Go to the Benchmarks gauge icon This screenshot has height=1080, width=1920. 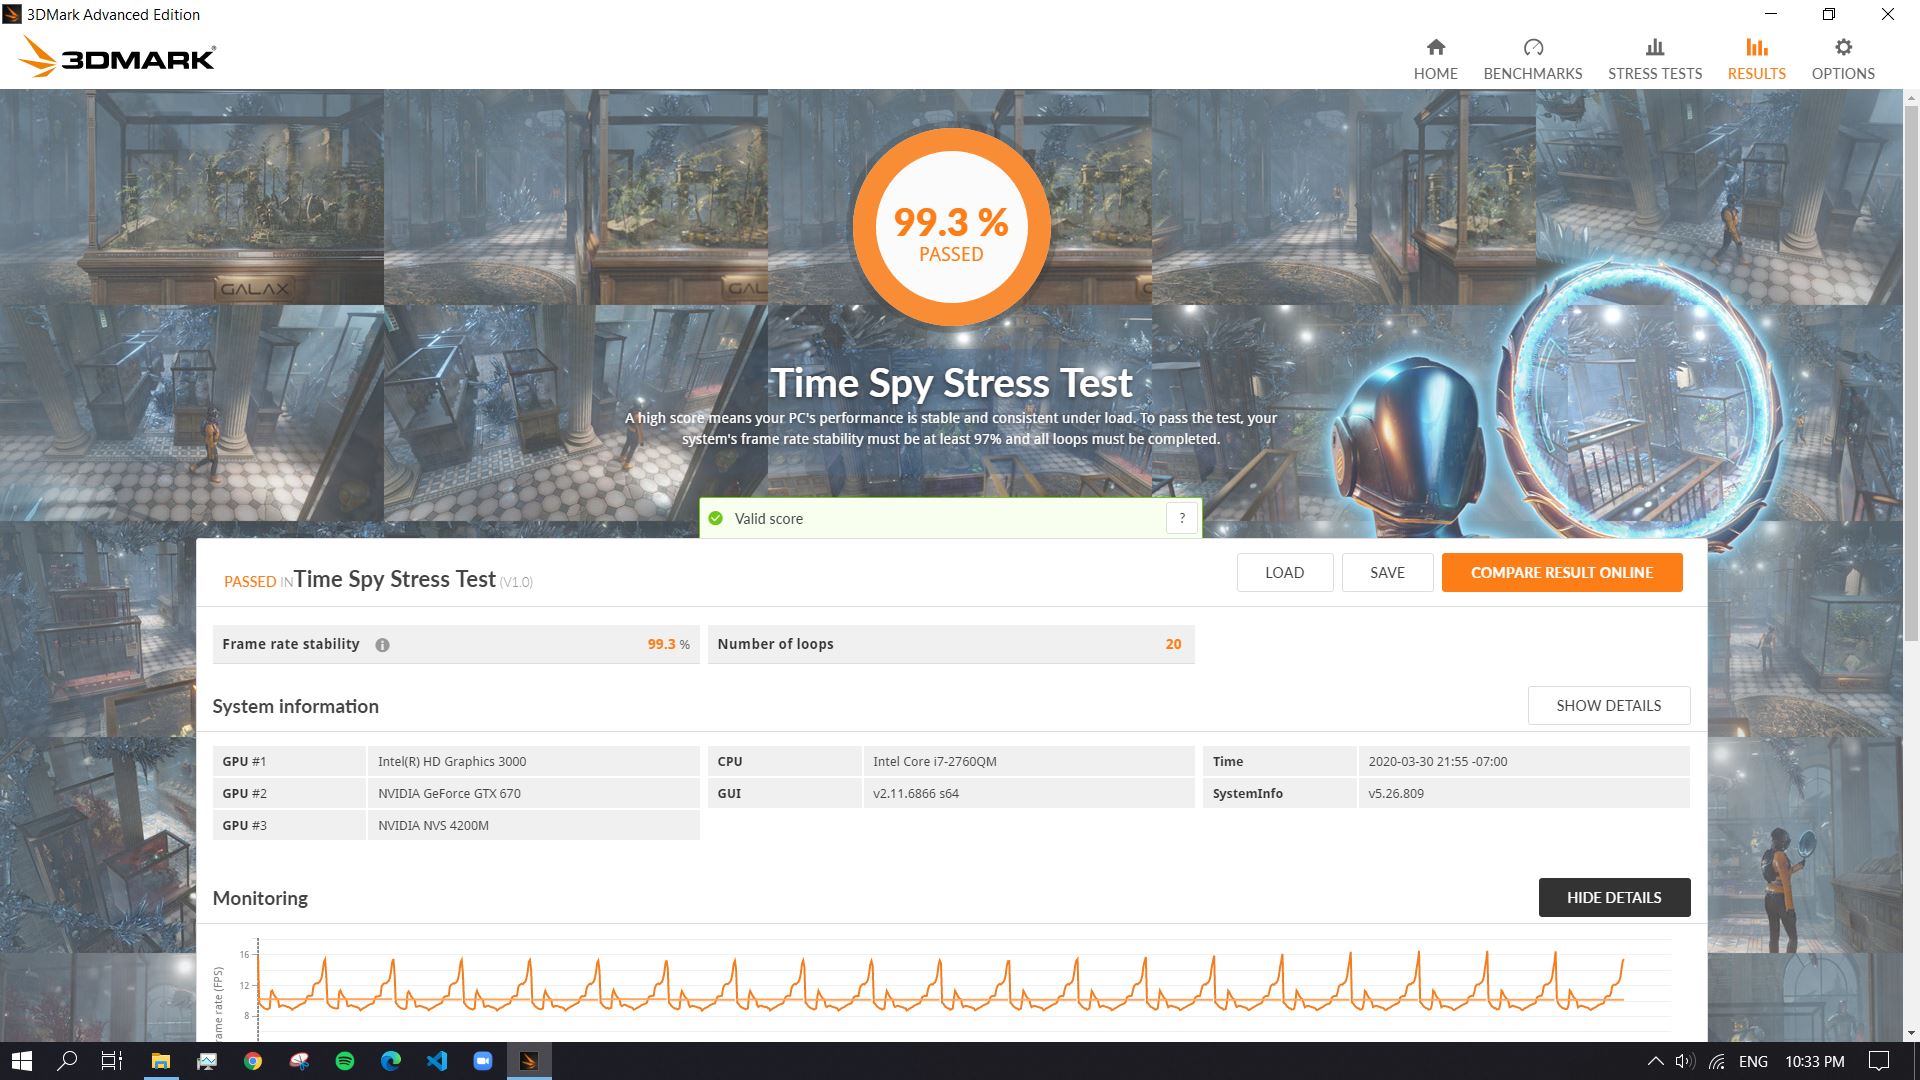(x=1532, y=47)
